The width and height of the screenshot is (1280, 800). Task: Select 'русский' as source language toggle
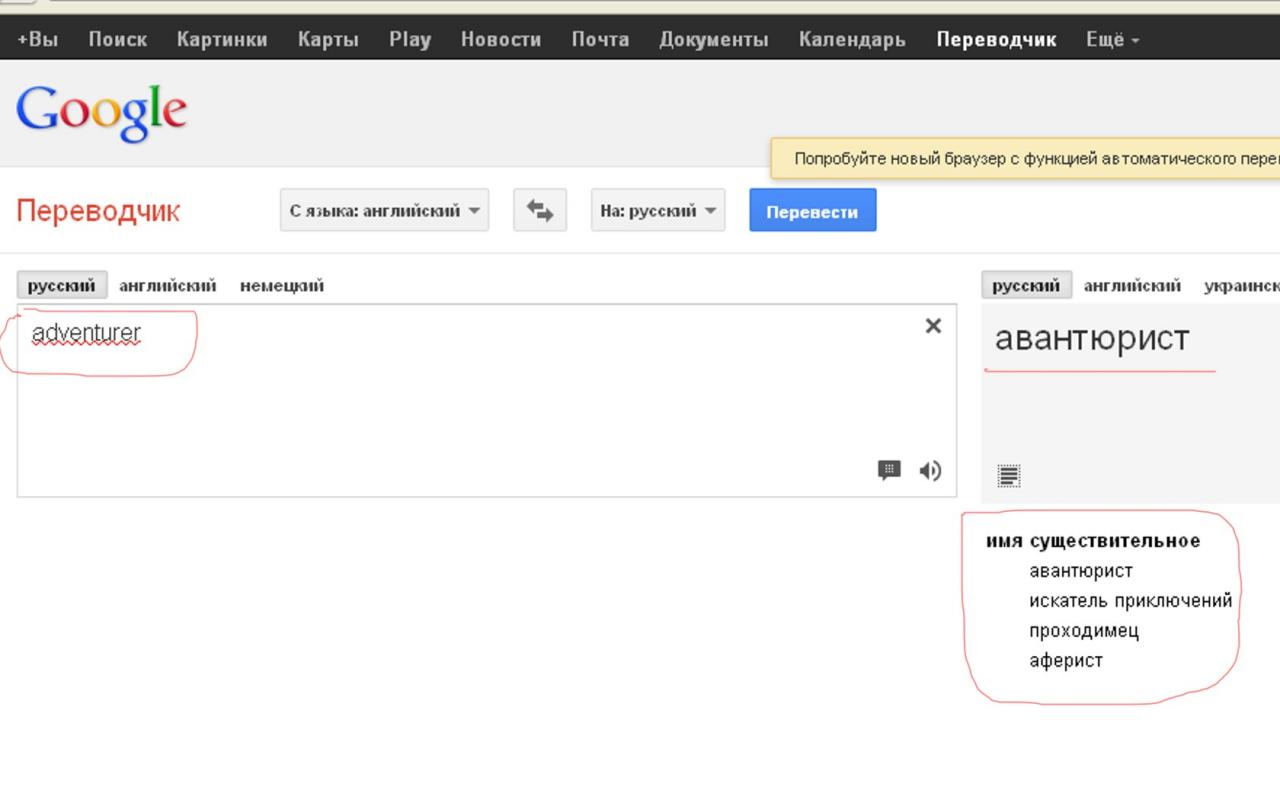(61, 285)
